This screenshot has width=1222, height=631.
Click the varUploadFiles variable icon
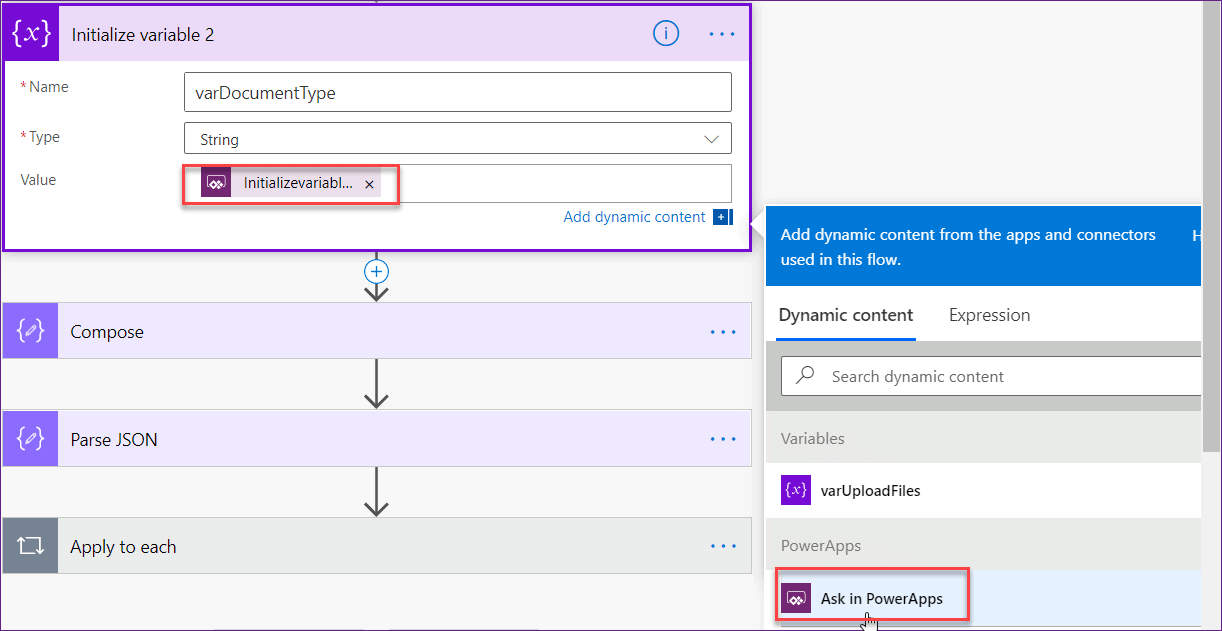point(795,490)
